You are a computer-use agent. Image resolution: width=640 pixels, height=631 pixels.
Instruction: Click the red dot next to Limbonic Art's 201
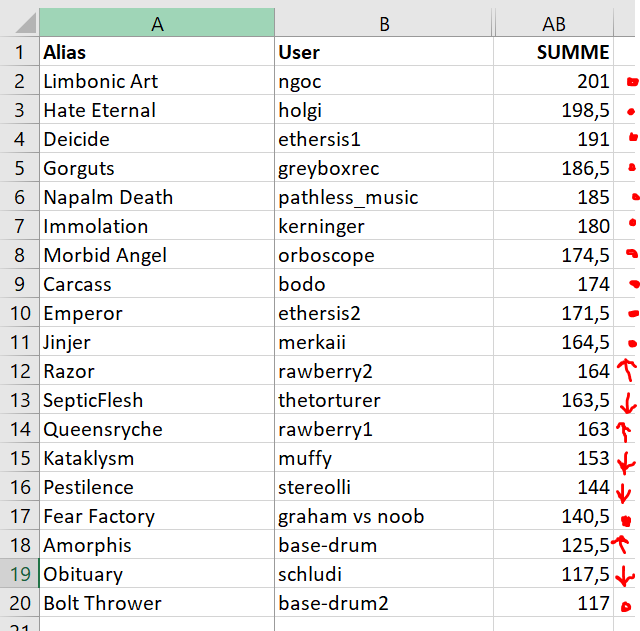coord(631,83)
